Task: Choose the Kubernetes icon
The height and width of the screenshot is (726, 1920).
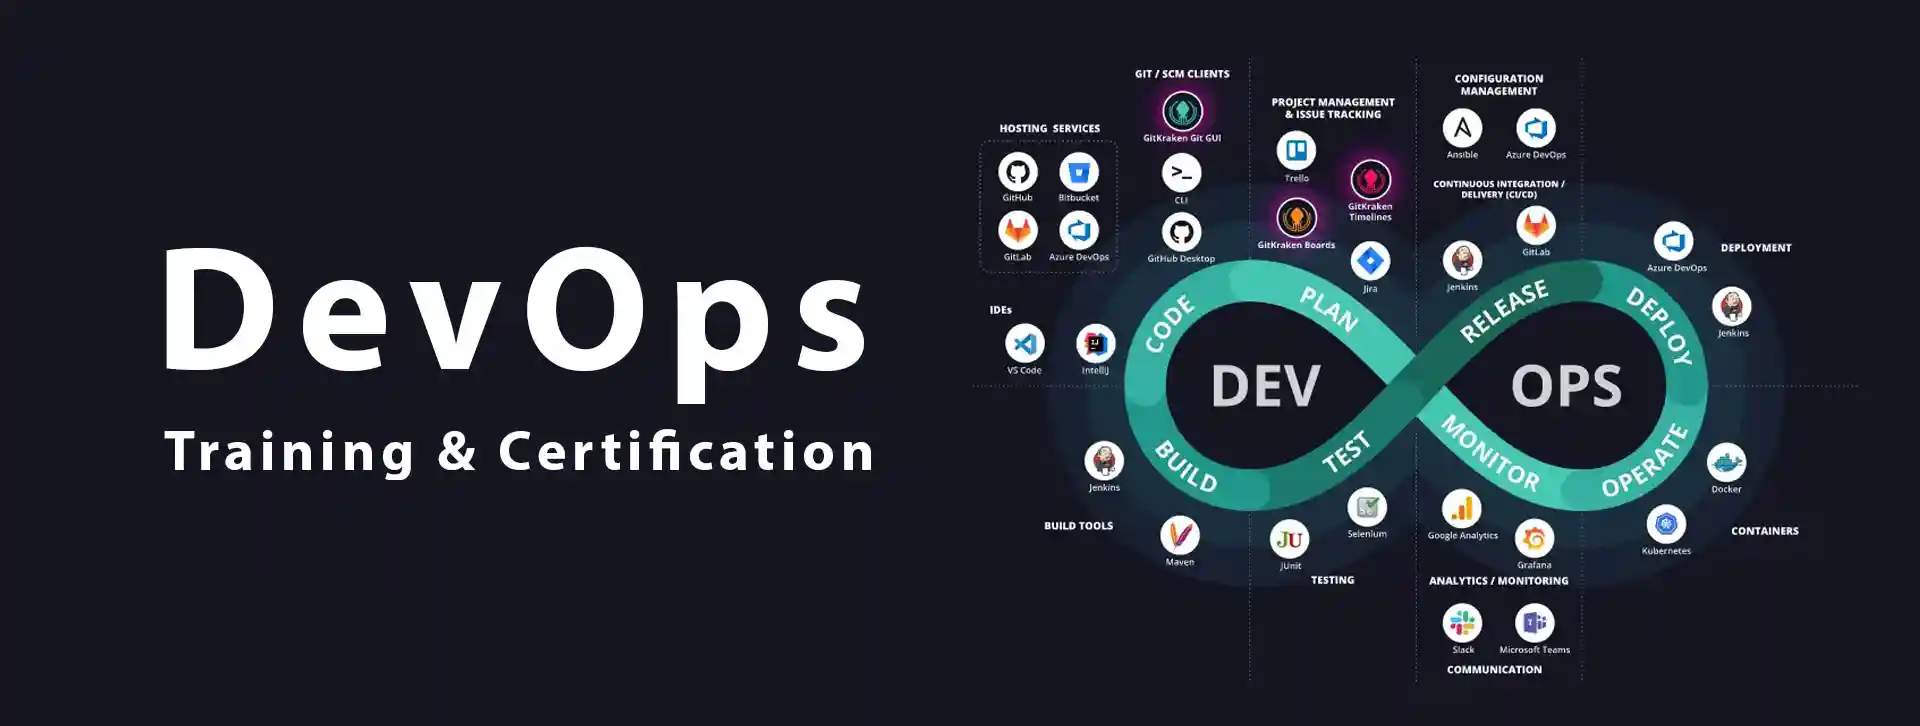Action: click(x=1666, y=524)
